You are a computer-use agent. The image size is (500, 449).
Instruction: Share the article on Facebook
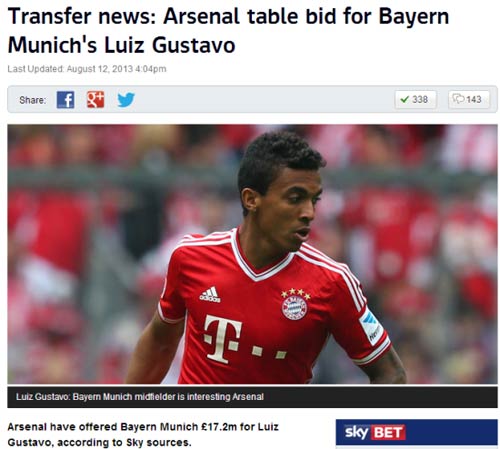pyautogui.click(x=65, y=99)
